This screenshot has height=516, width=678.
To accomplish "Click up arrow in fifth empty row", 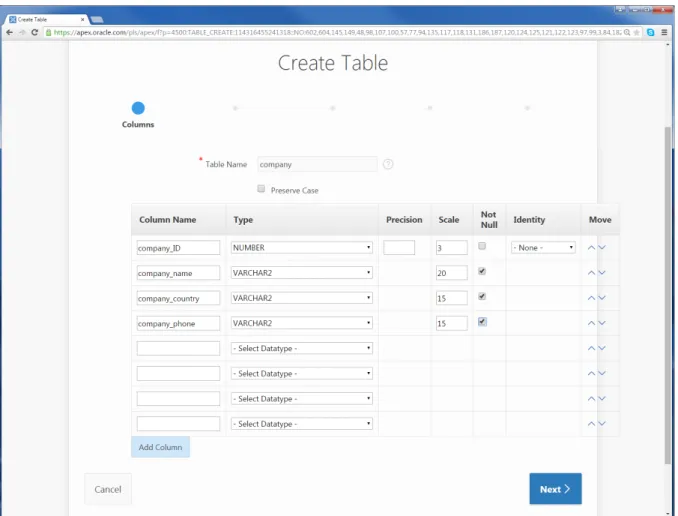I will pos(591,348).
